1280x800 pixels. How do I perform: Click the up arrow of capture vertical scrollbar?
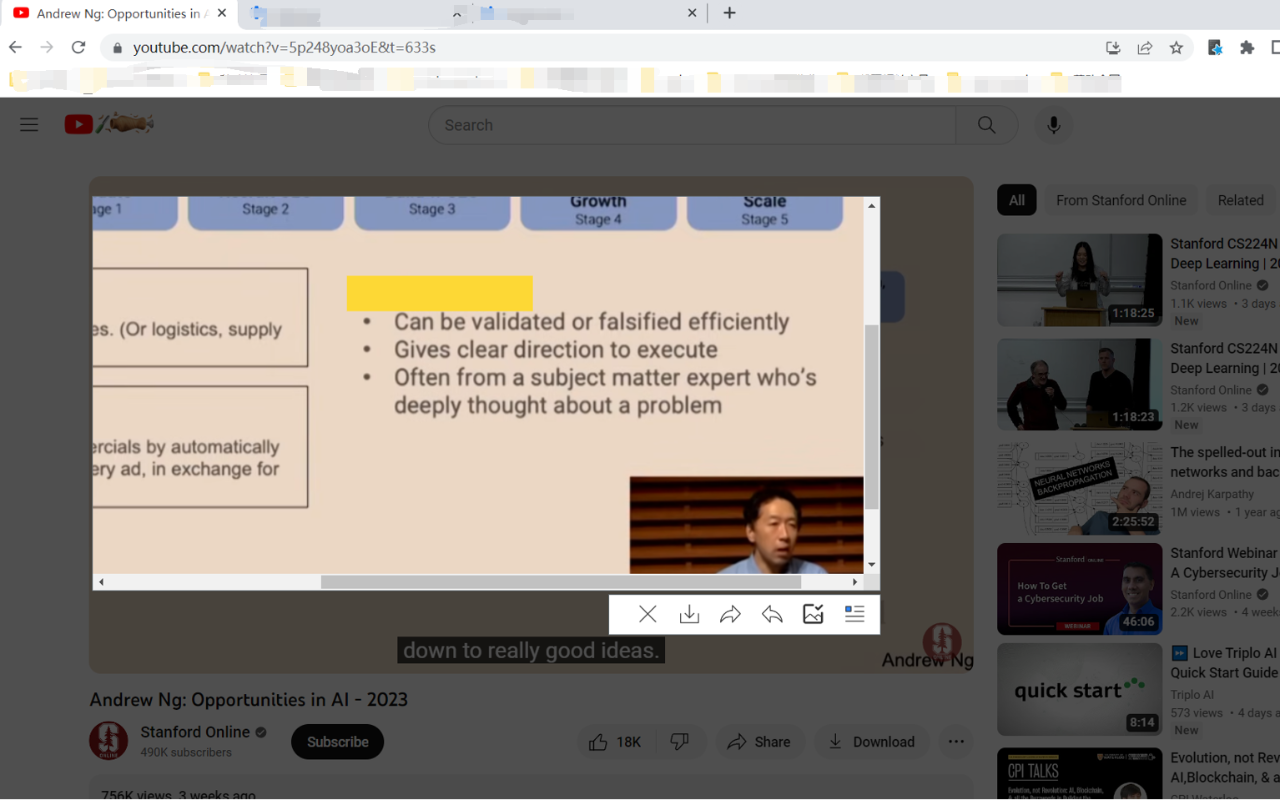[872, 206]
